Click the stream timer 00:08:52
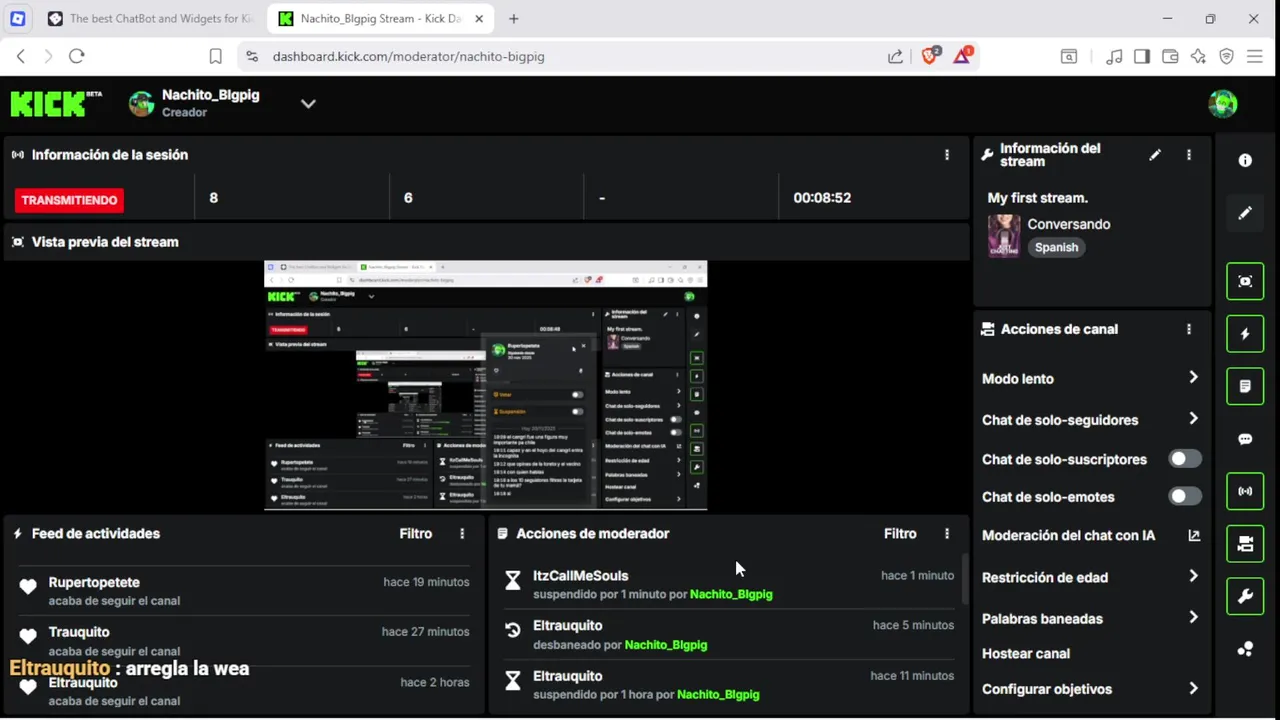 (x=822, y=198)
